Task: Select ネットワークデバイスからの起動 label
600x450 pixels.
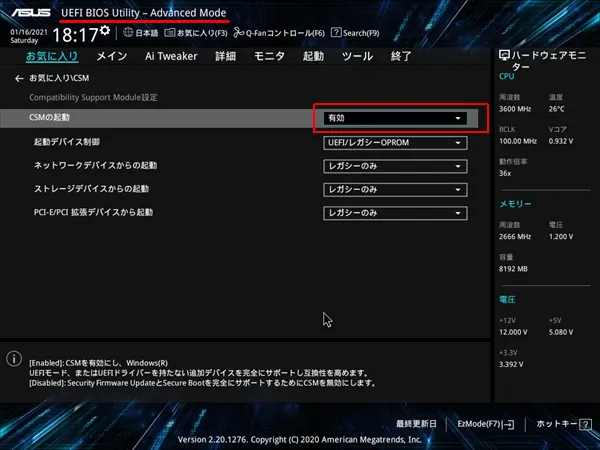Action: (95, 165)
